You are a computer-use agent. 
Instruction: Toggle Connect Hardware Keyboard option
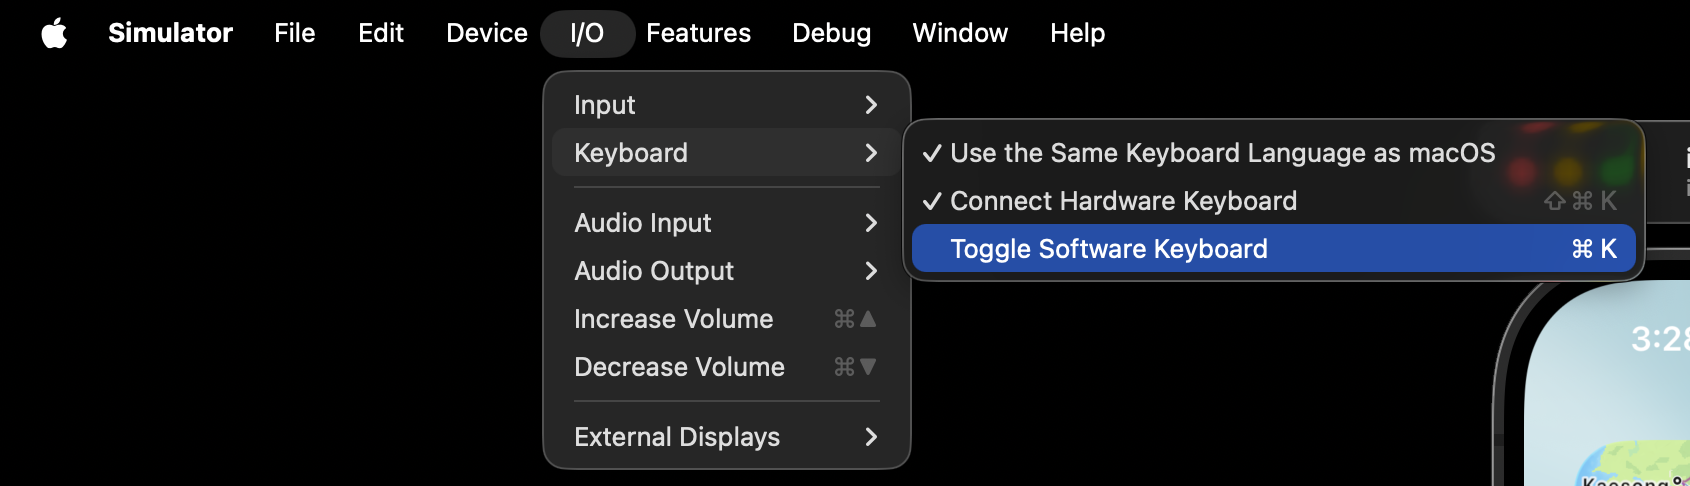click(1123, 201)
